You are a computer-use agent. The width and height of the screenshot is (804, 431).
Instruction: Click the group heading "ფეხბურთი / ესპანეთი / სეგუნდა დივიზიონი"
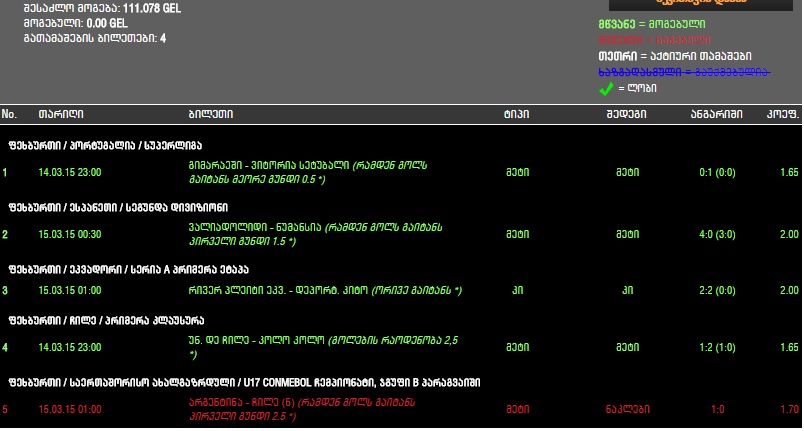pos(118,208)
